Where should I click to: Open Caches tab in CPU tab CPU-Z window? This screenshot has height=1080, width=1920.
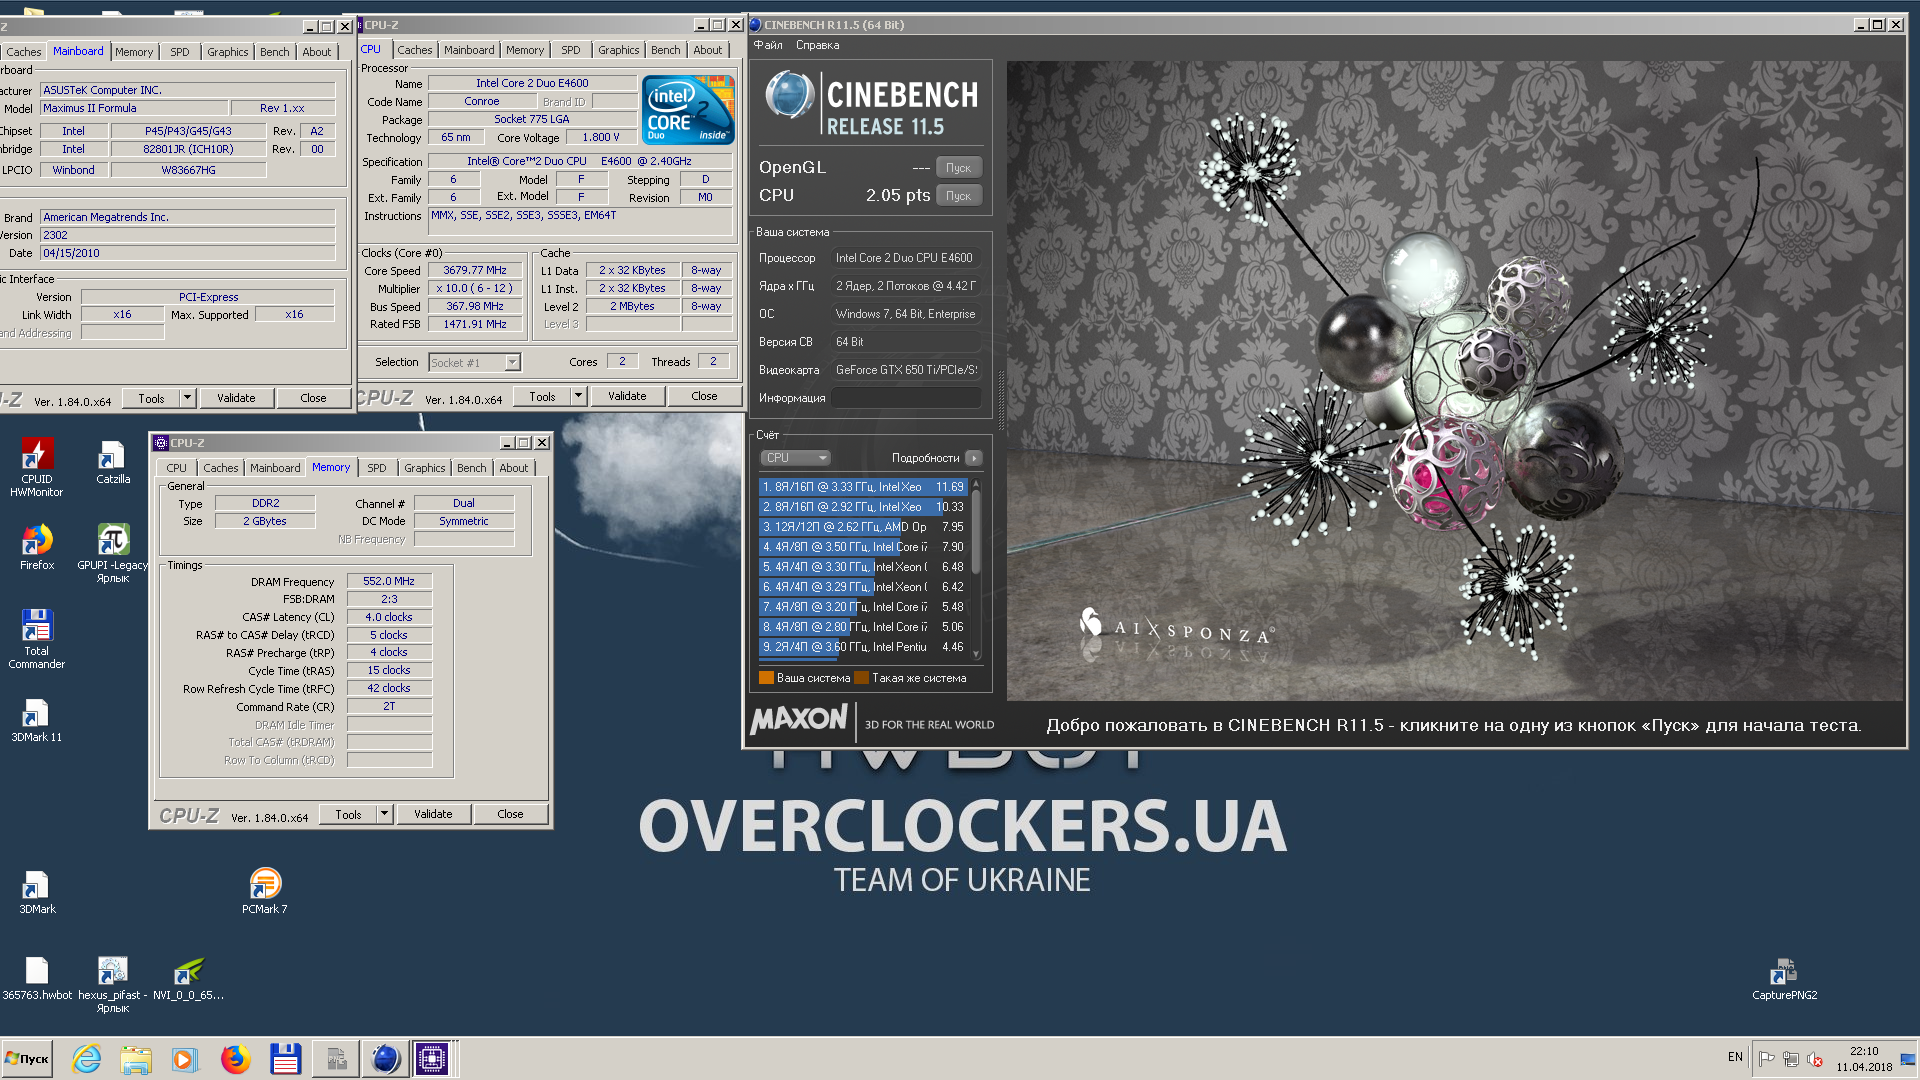tap(414, 50)
